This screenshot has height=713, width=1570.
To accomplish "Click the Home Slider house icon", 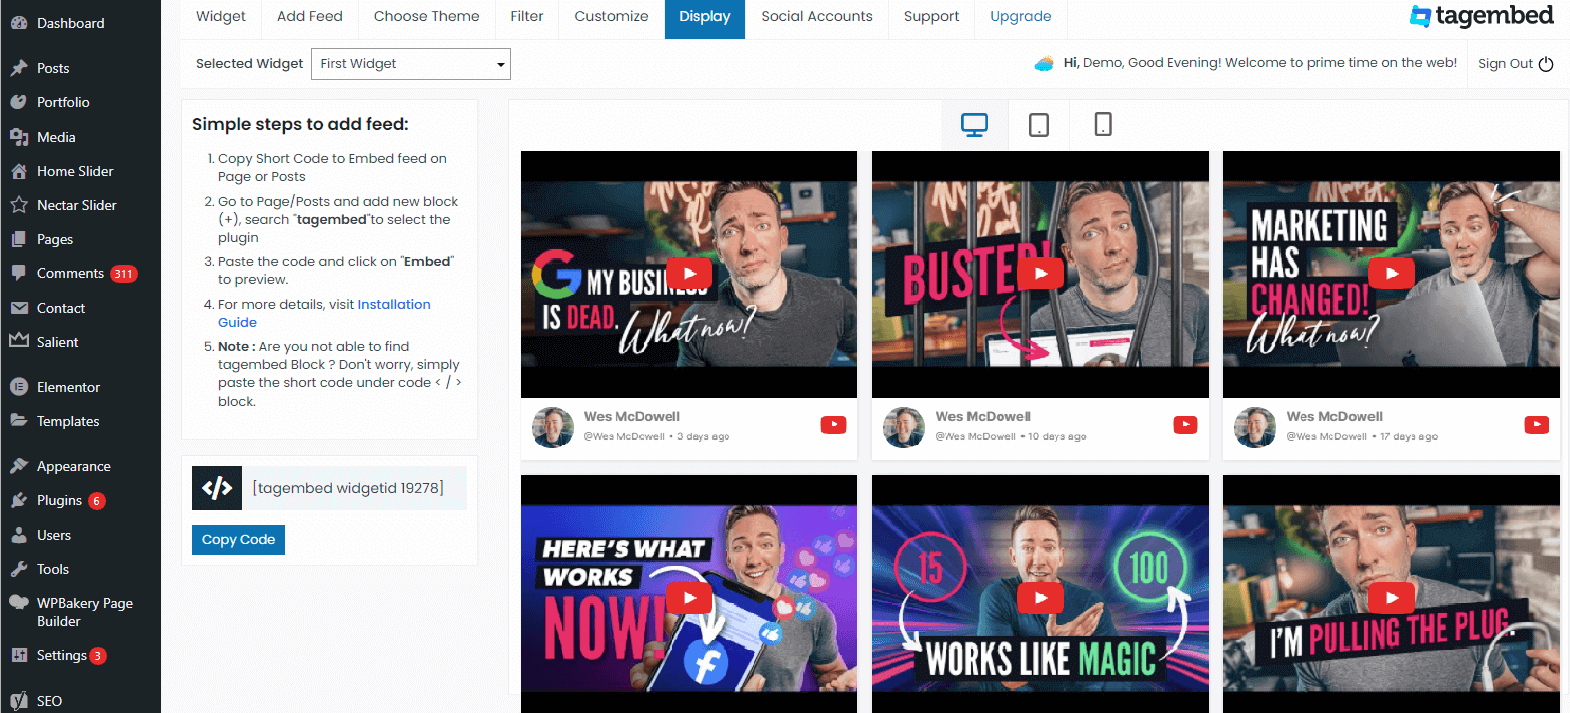I will [19, 171].
